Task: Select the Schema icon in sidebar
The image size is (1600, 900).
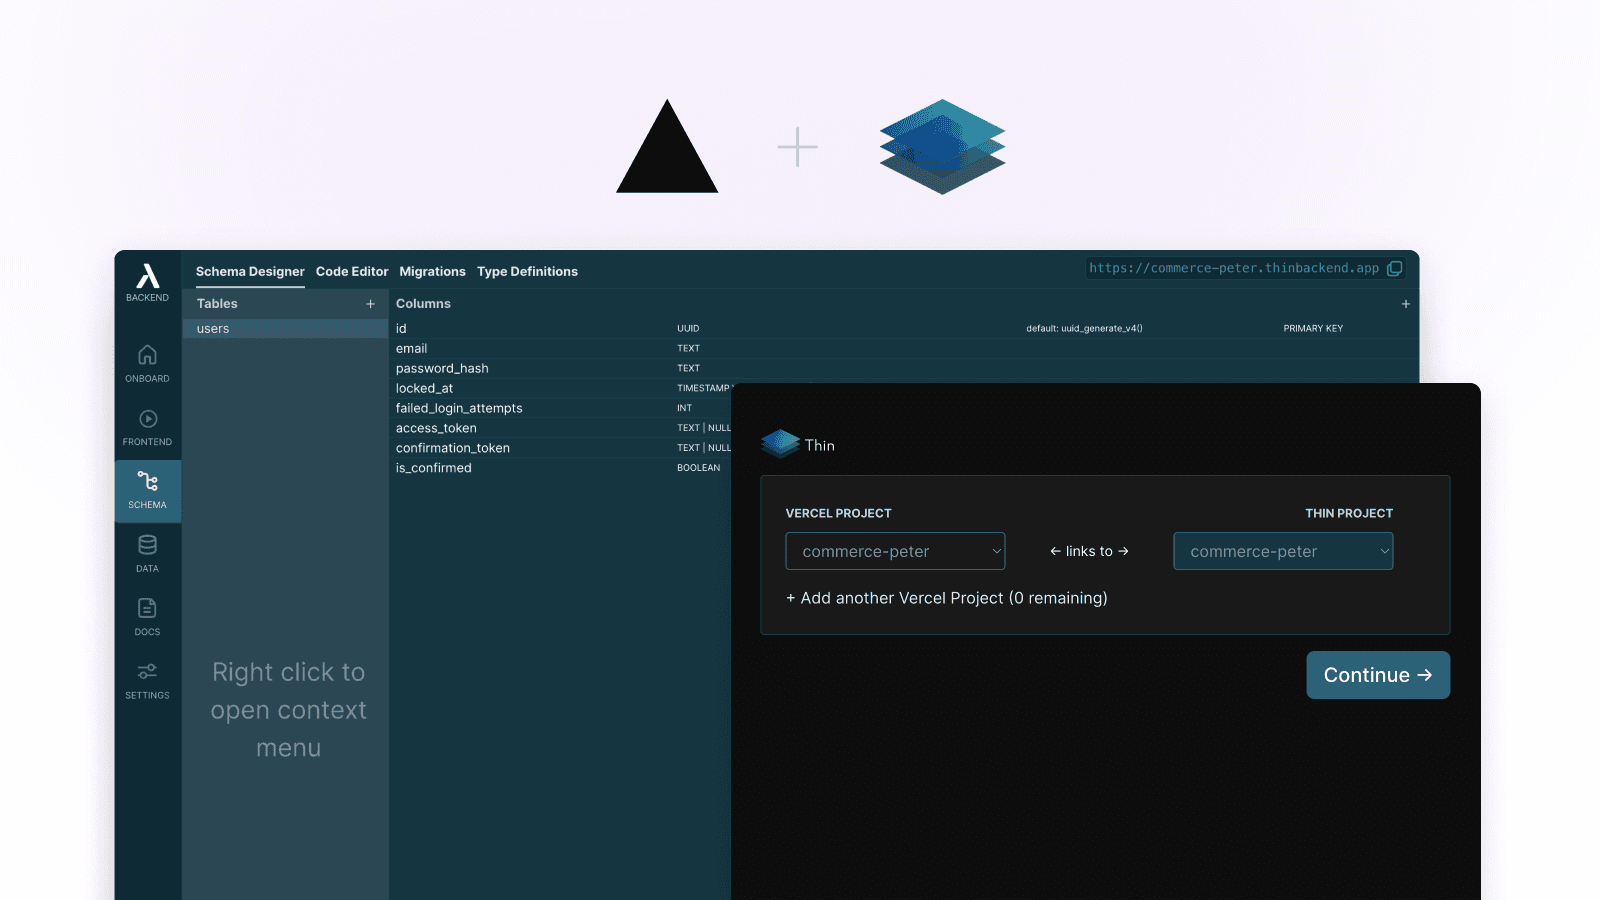Action: point(147,490)
